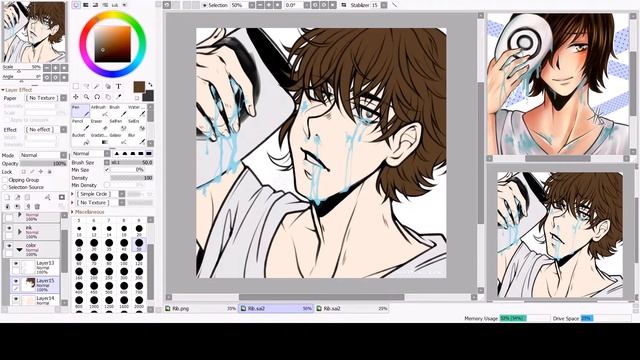Screen dimensions: 640x360
Task: Select the Move tool
Action: (76, 97)
